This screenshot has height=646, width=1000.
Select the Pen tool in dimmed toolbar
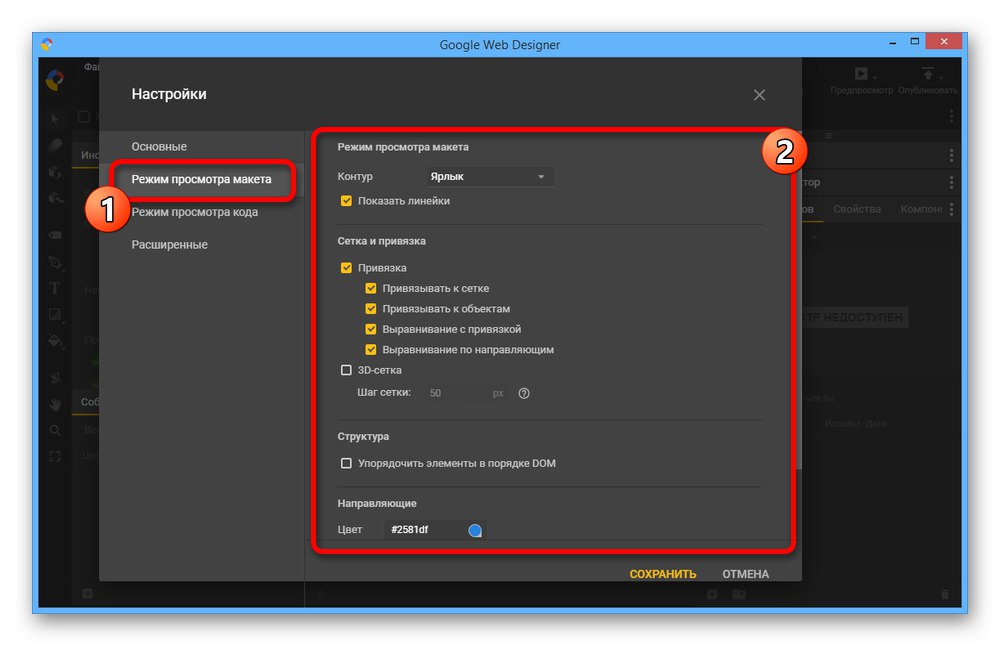55,262
